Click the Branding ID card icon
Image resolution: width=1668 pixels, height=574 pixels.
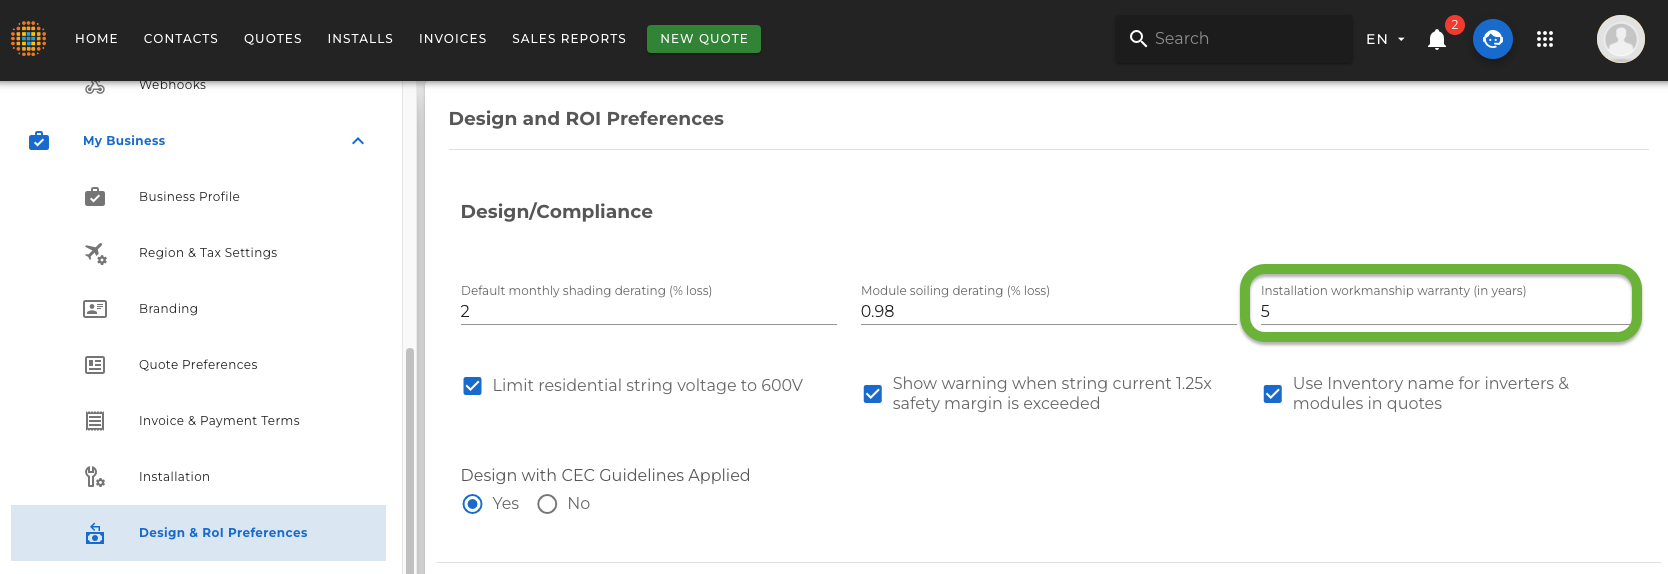[95, 309]
